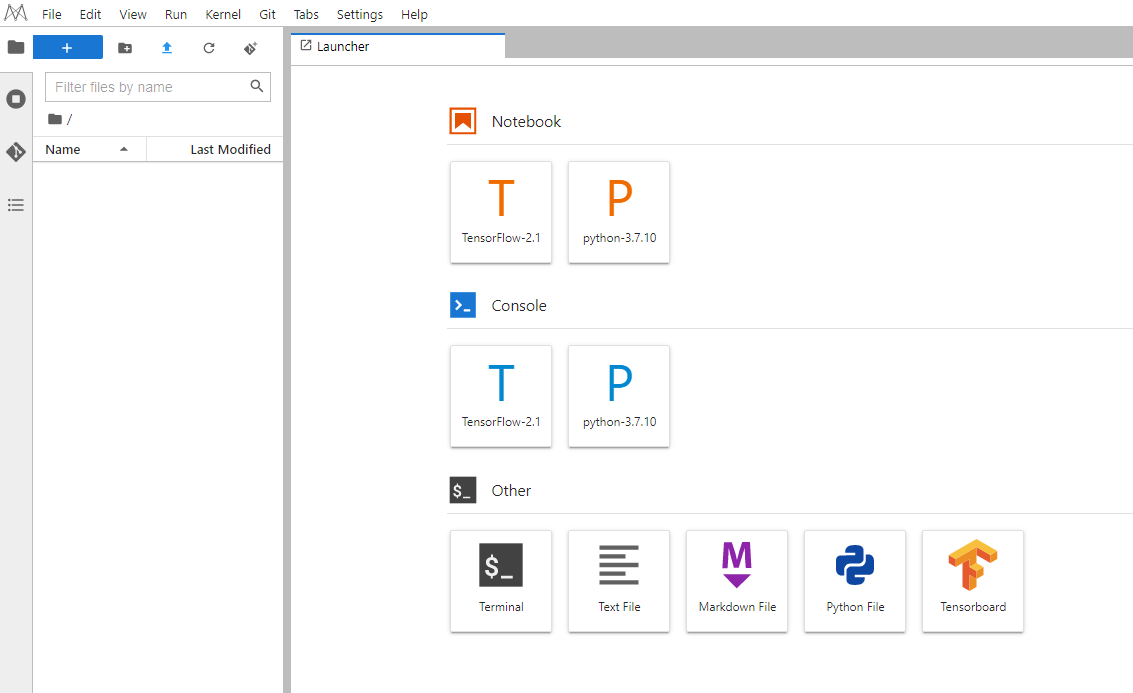Launch a TensorFlow-2.1 notebook

coord(501,212)
